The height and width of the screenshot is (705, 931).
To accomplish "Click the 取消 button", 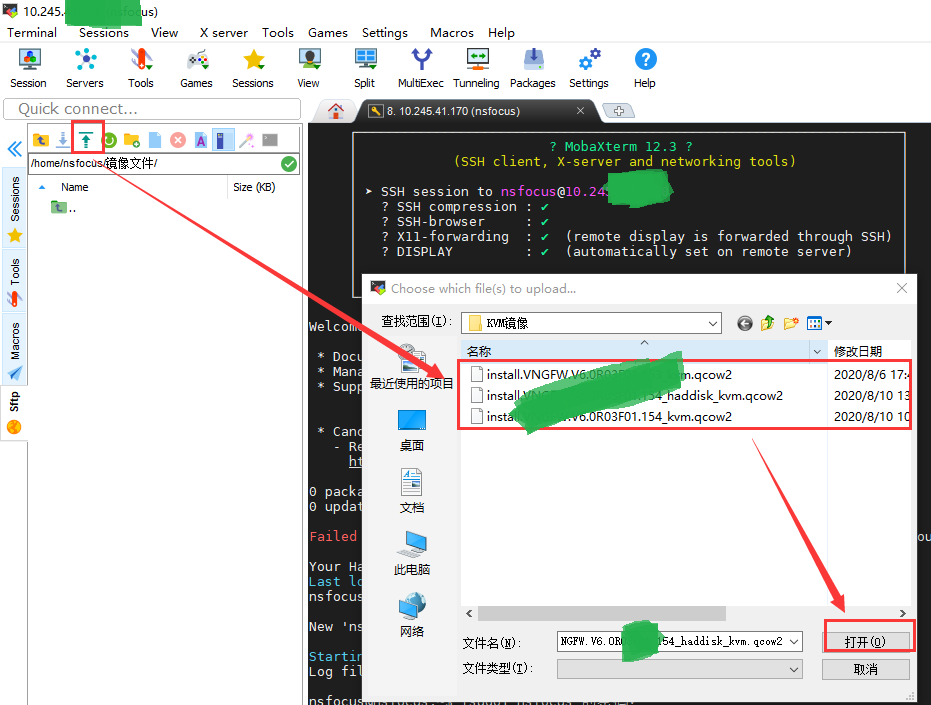I will [x=866, y=669].
